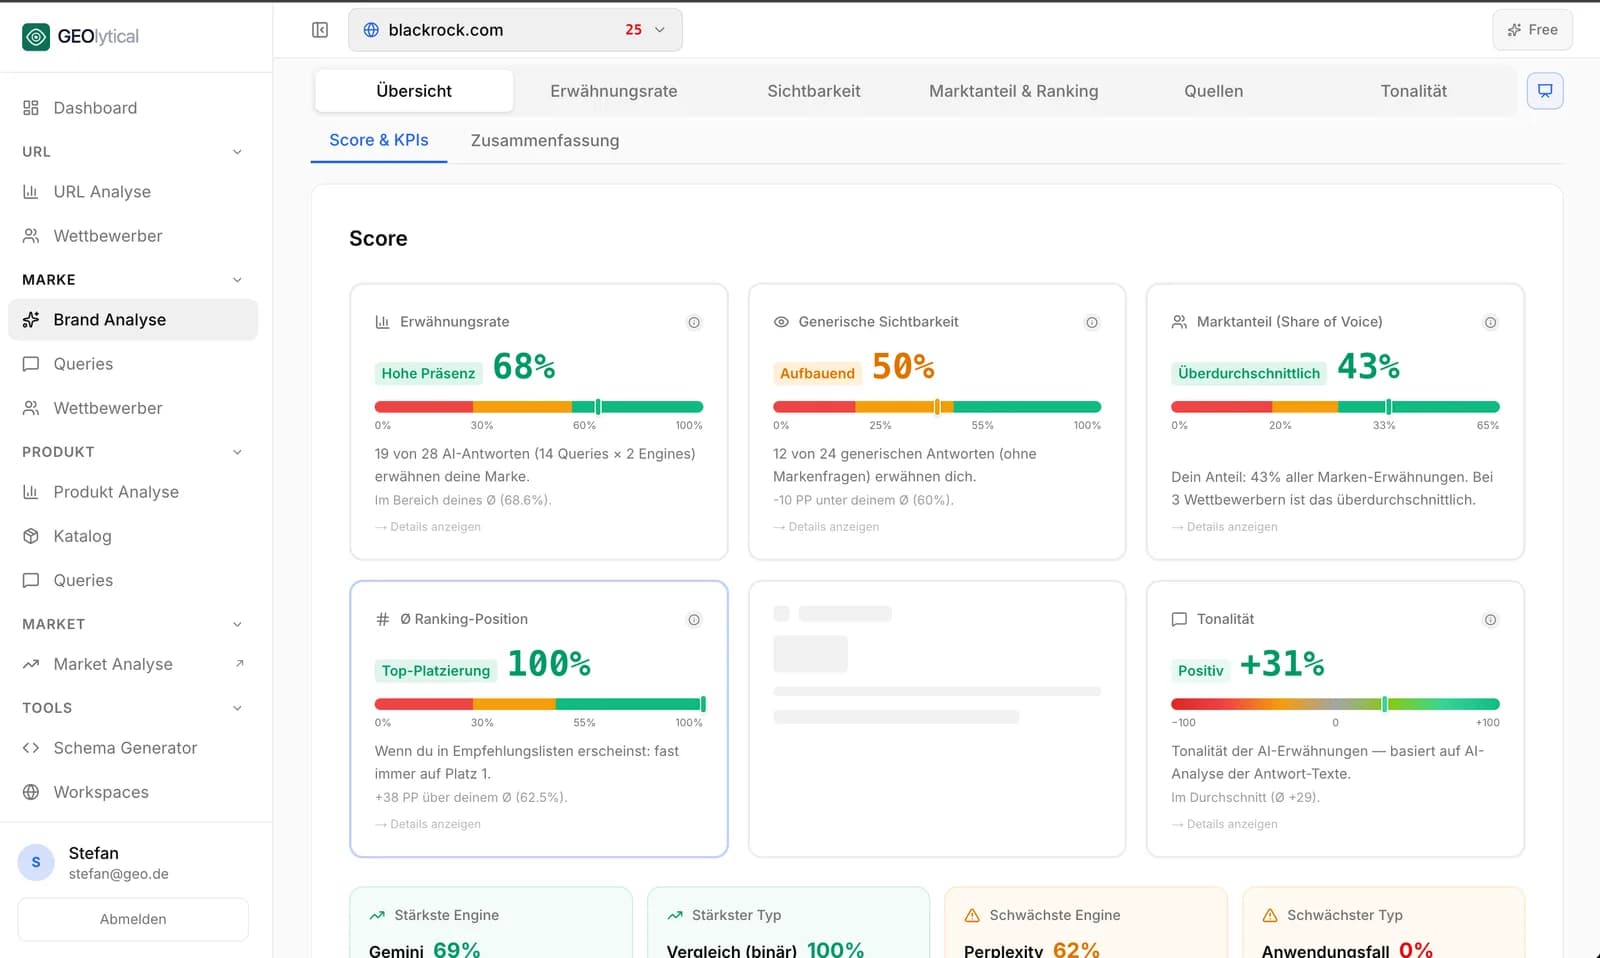Open Wettbewerber under the URL section
This screenshot has width=1600, height=958.
click(133, 236)
